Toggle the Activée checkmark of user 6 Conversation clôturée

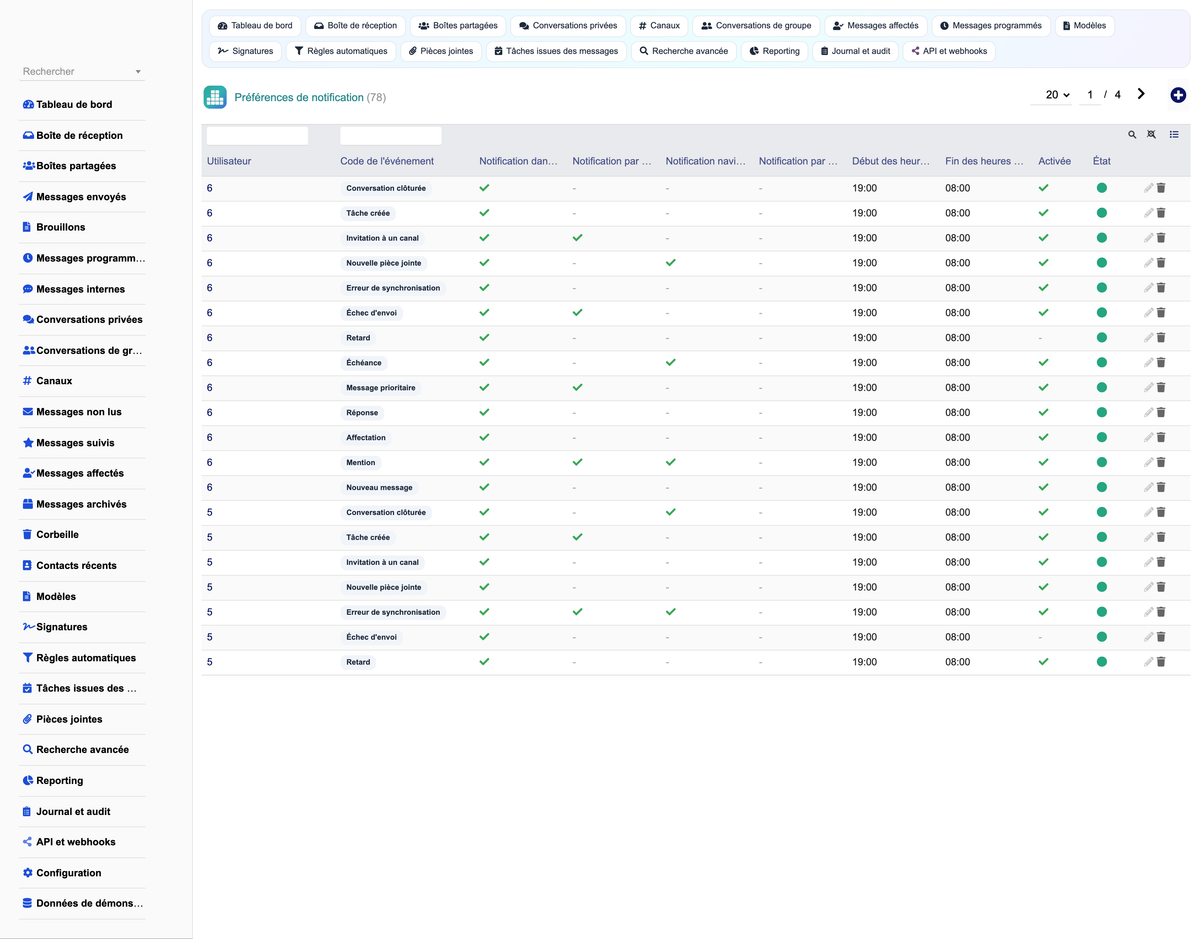(x=1043, y=188)
